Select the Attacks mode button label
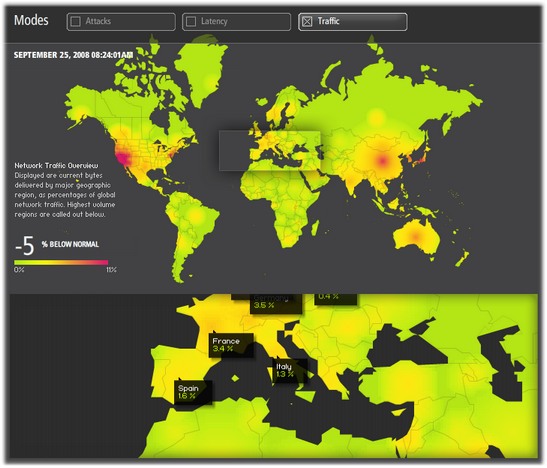Image resolution: width=547 pixels, height=468 pixels. [x=98, y=21]
